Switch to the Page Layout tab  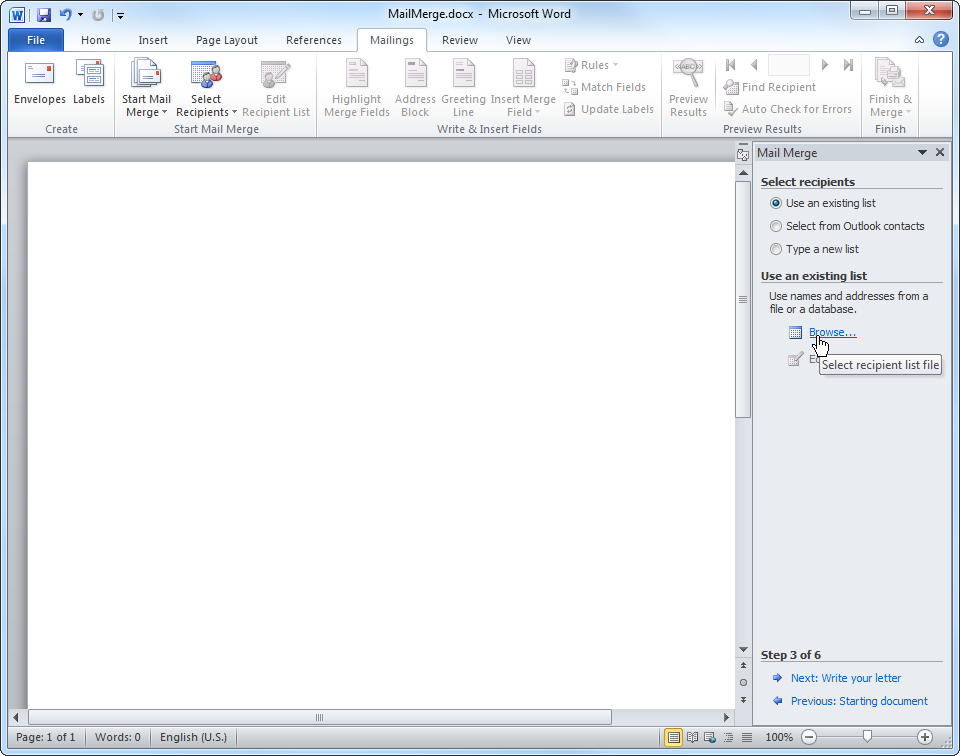pos(226,40)
